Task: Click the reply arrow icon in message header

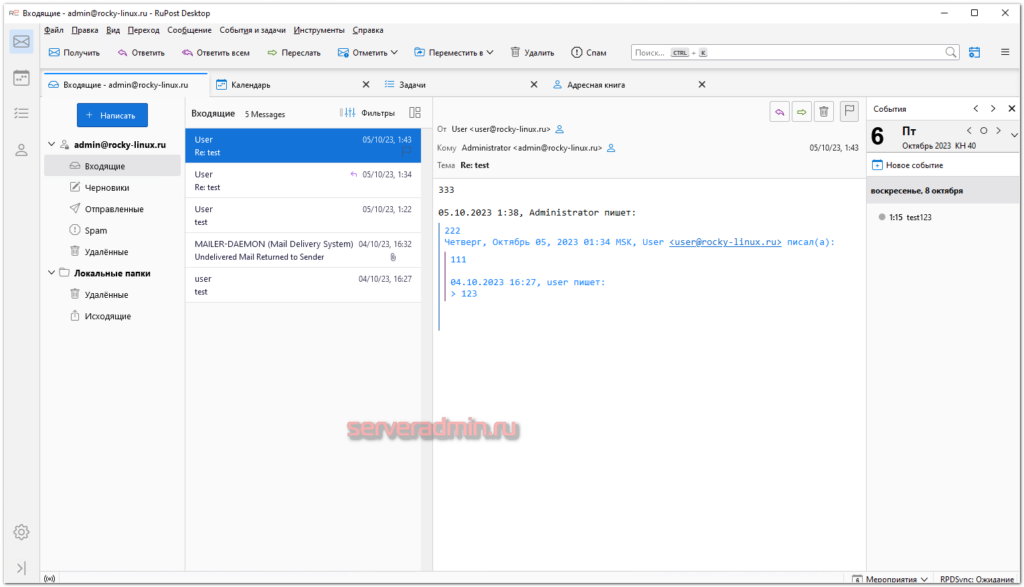Action: tap(779, 112)
